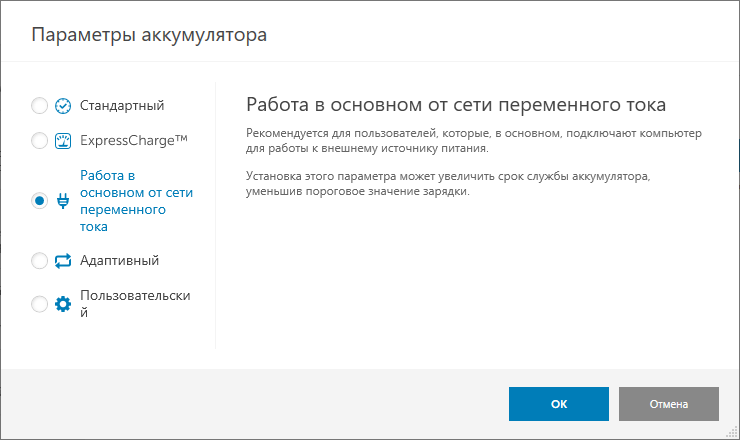
Task: Click the 'Работа в основном от сети' sidebar label
Action: click(x=136, y=200)
